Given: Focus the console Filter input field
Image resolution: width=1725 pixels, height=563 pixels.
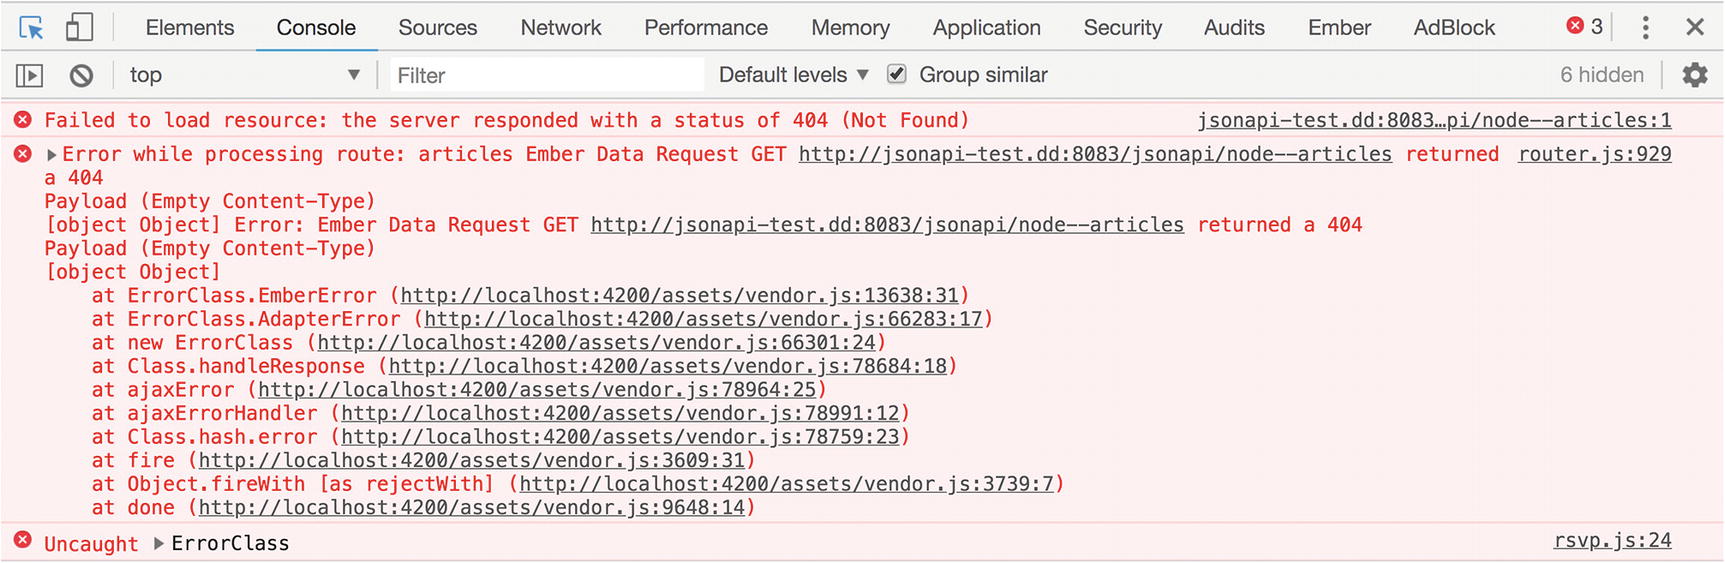Looking at the screenshot, I should [x=546, y=75].
